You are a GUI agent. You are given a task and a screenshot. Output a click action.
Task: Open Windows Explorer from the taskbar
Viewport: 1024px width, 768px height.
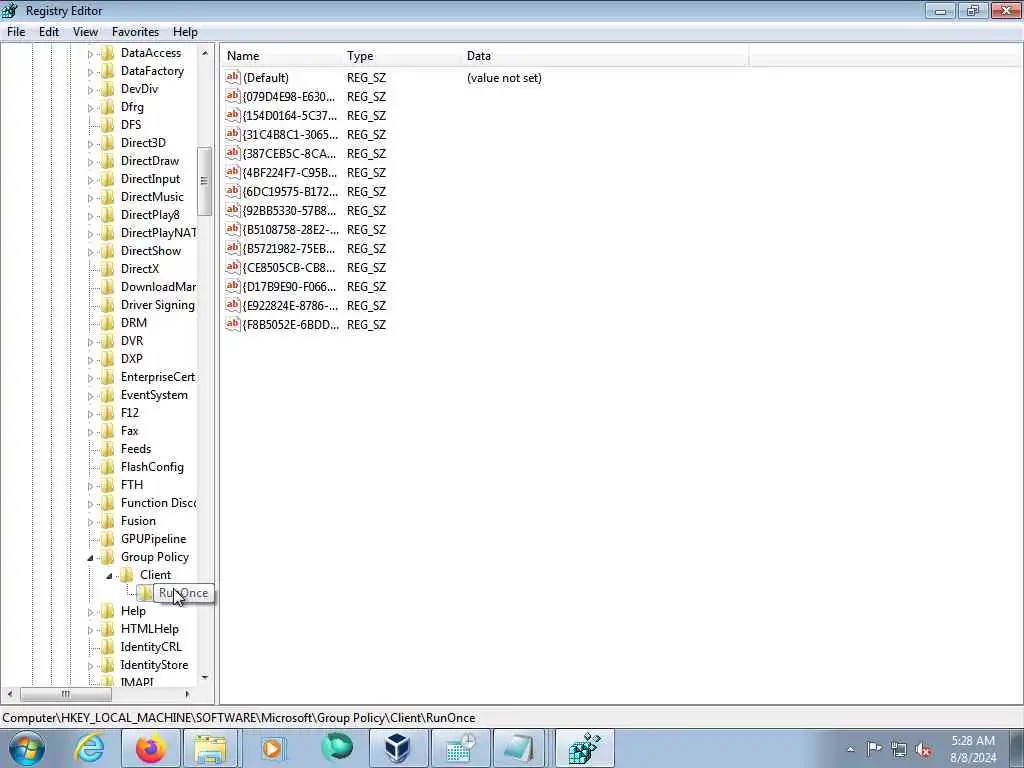point(210,748)
